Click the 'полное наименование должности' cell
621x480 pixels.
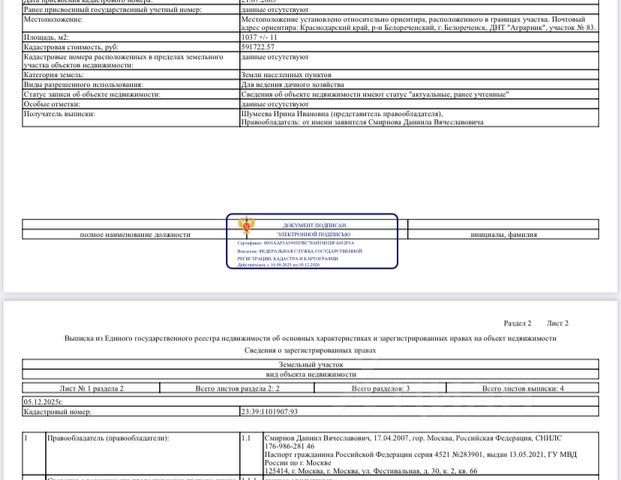(x=135, y=234)
